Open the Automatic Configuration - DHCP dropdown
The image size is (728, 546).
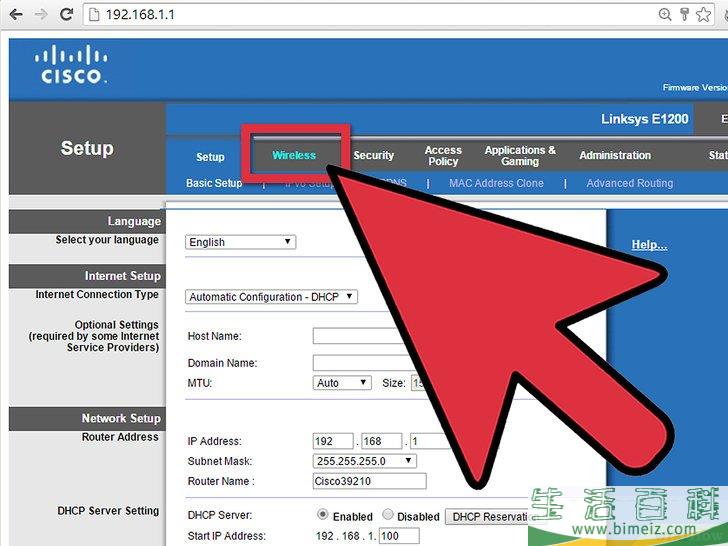pyautogui.click(x=271, y=297)
